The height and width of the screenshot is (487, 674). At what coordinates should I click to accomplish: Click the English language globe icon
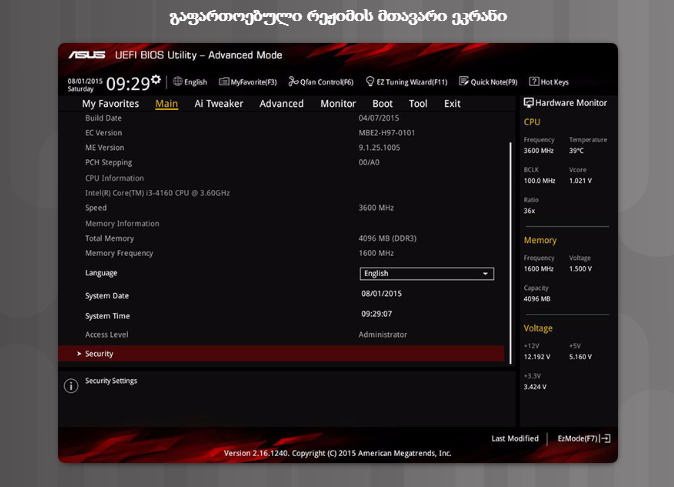pos(178,82)
